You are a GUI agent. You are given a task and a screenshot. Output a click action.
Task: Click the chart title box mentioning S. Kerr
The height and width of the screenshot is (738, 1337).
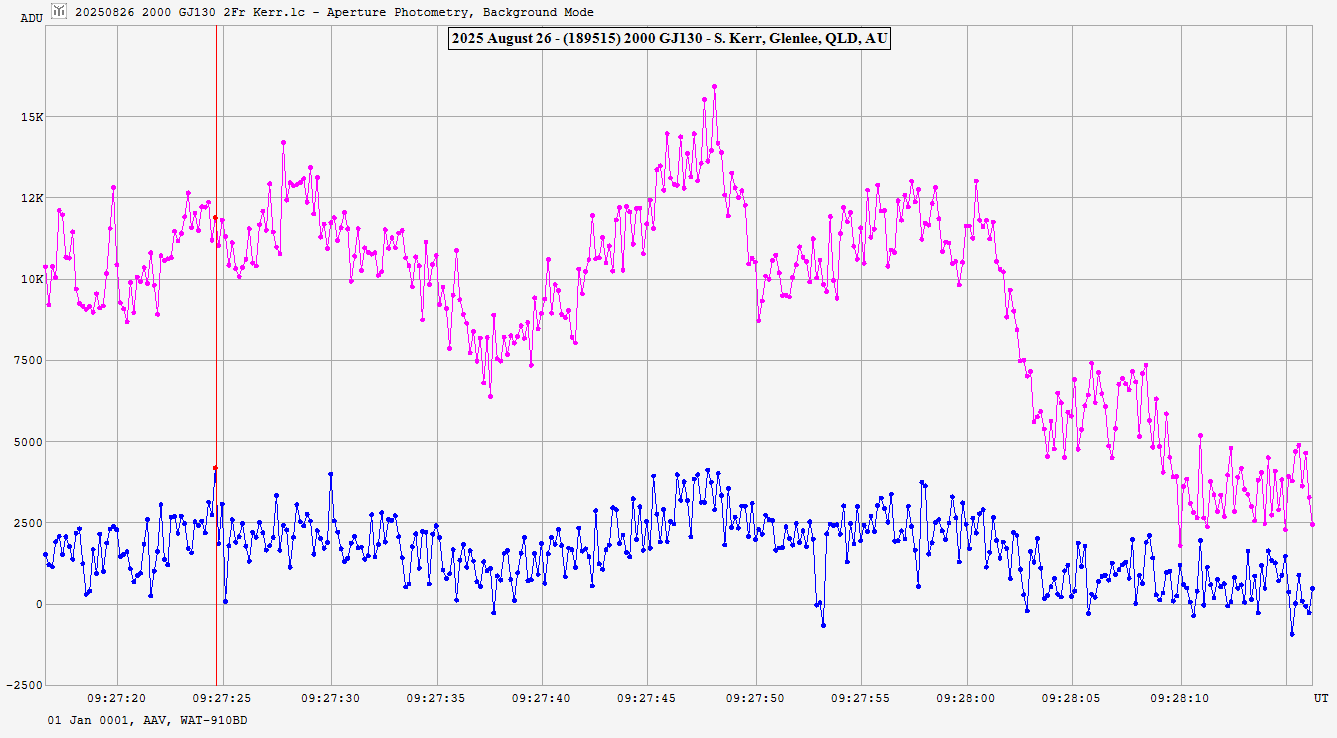pos(668,39)
